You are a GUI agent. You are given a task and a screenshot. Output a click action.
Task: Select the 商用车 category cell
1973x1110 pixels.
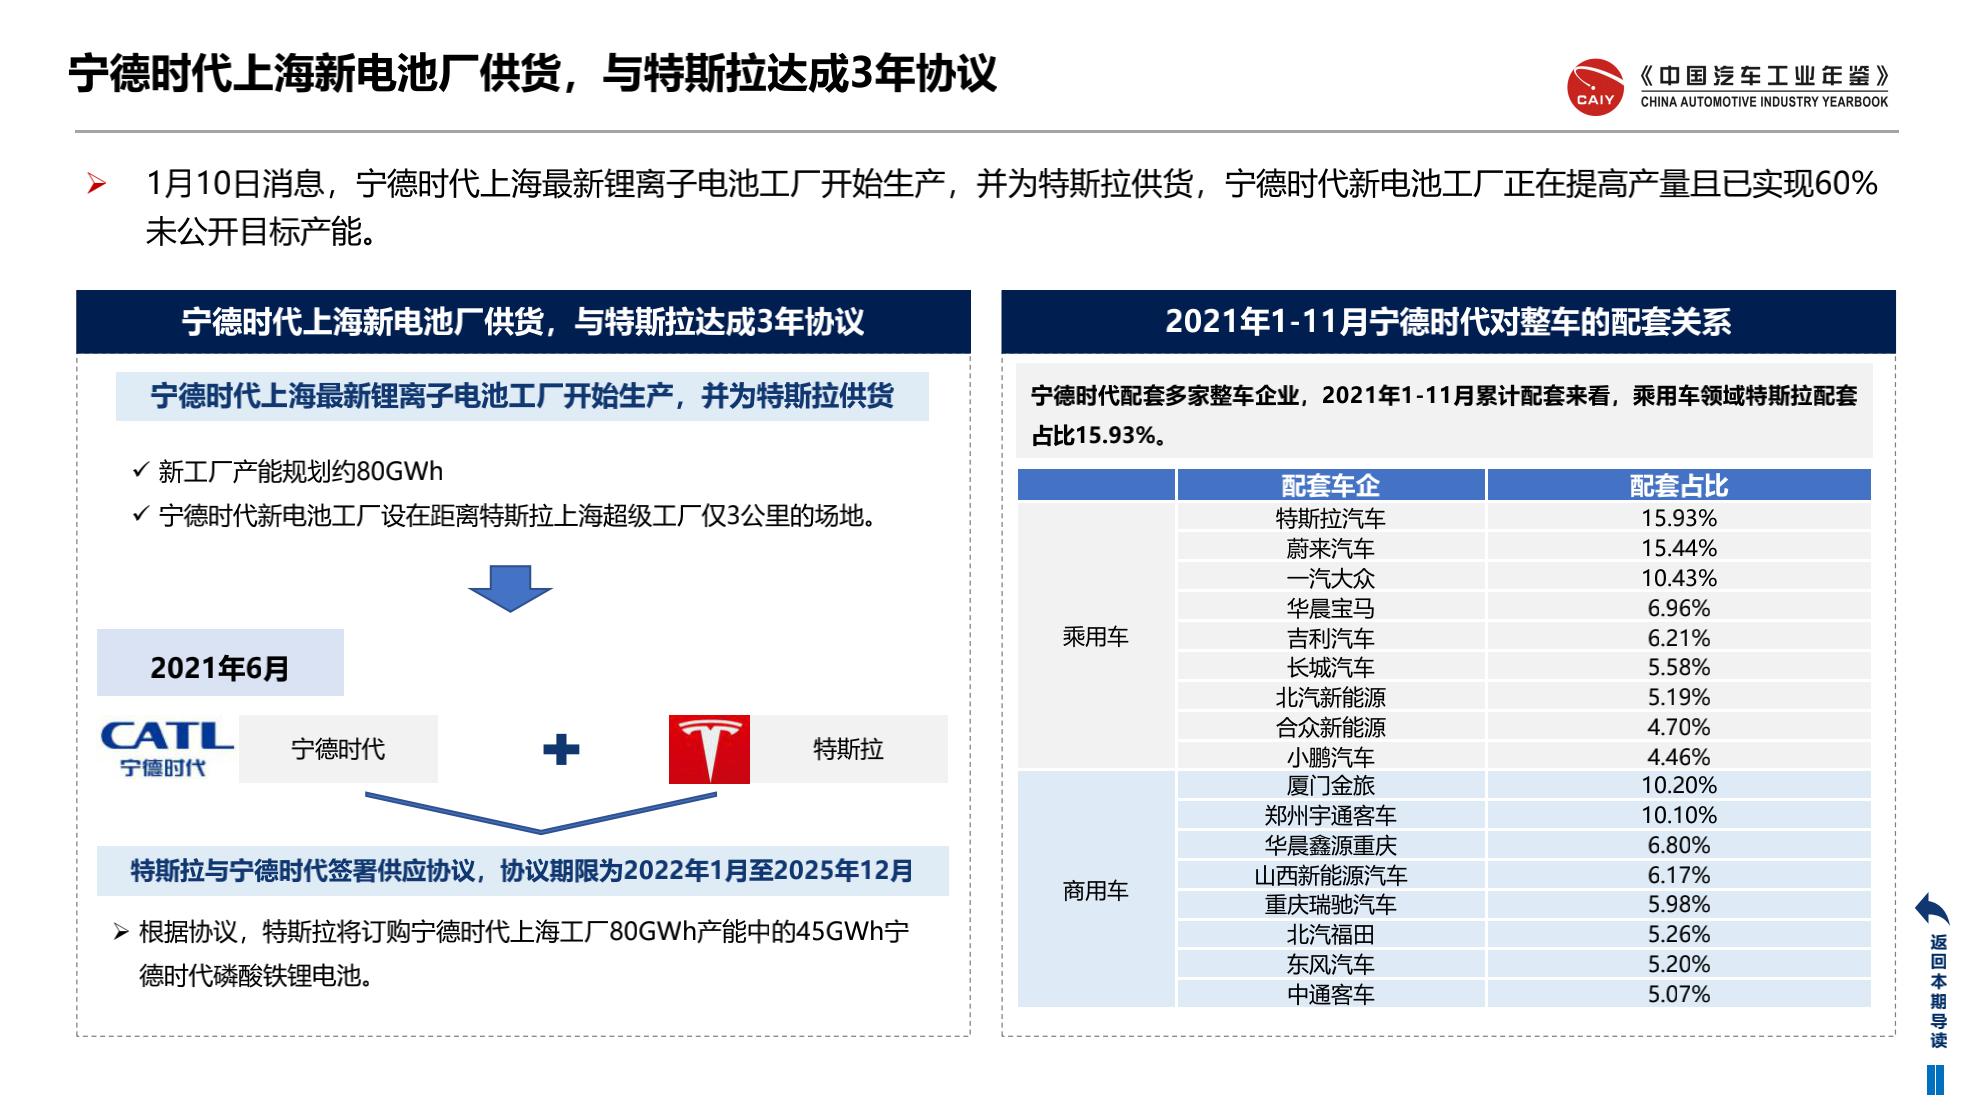1096,890
